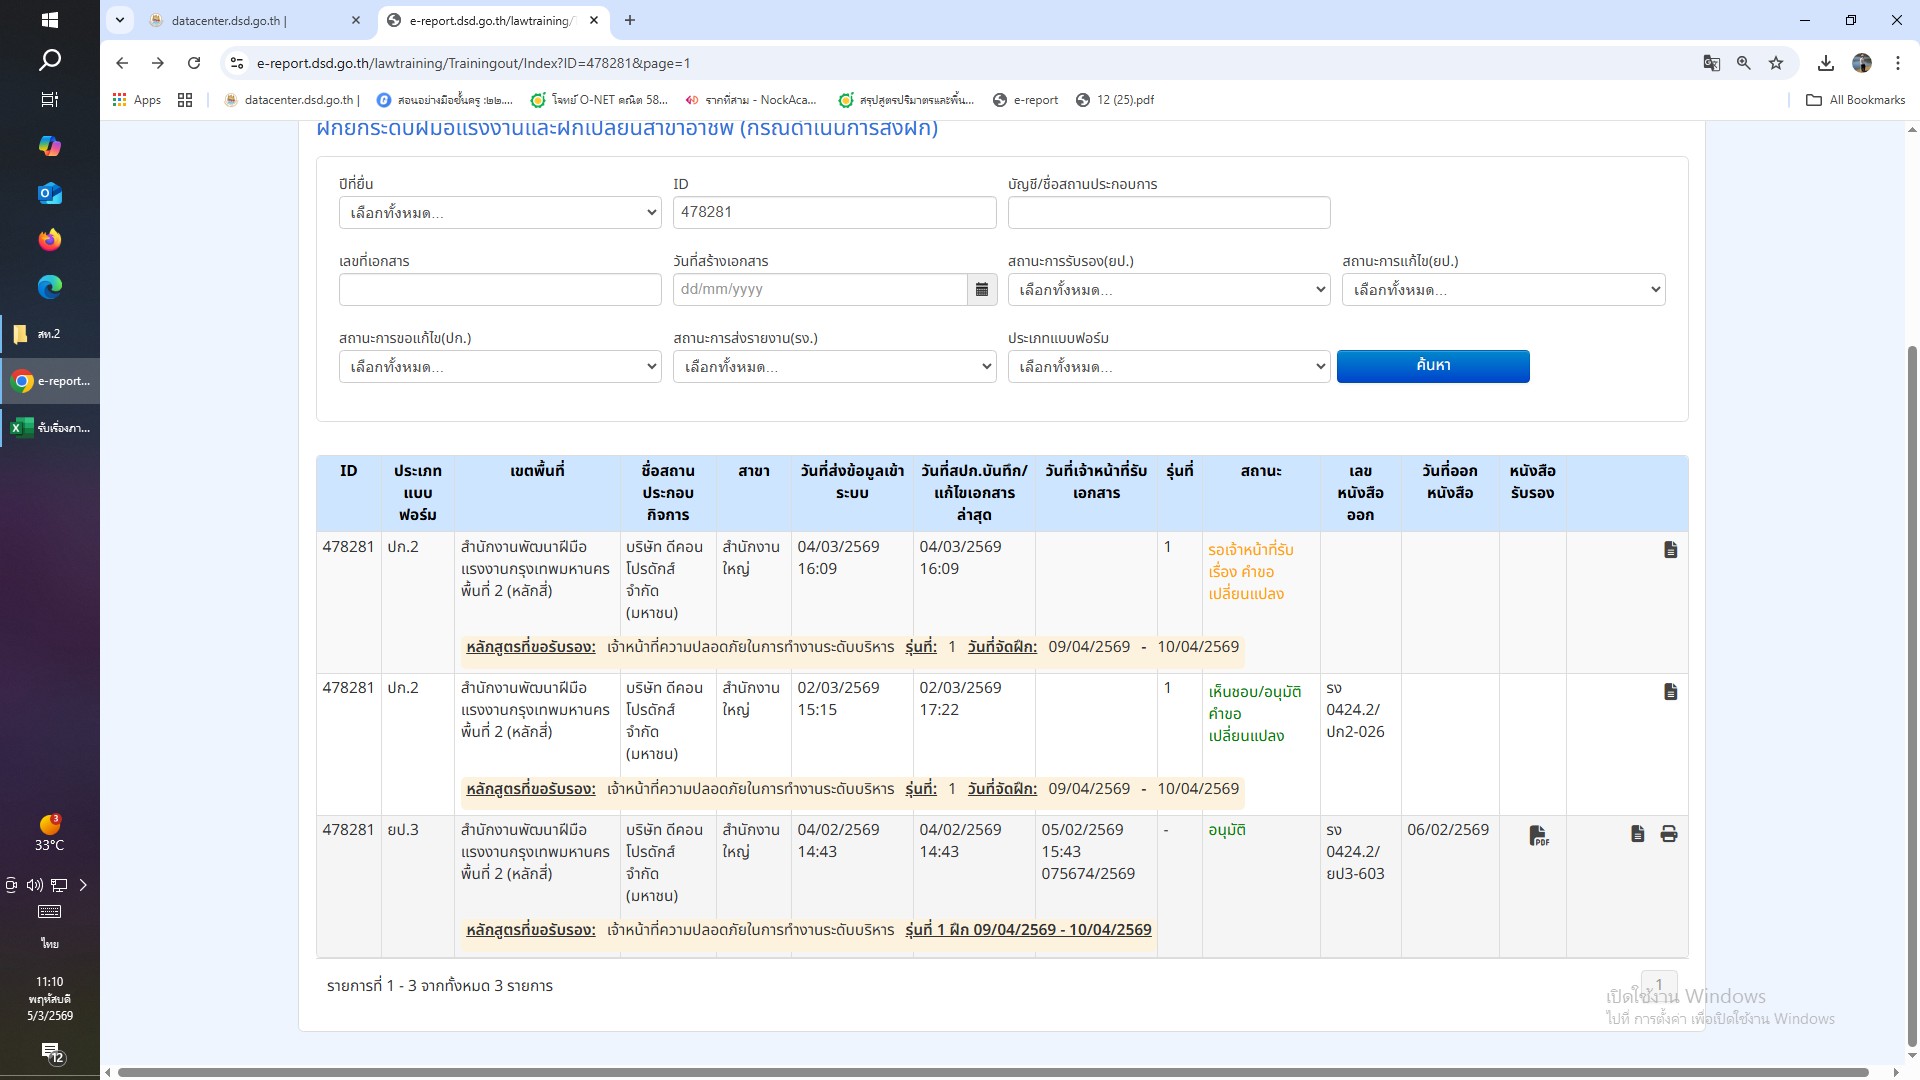Open the calendar date picker icon
This screenshot has width=1920, height=1080.
982,289
